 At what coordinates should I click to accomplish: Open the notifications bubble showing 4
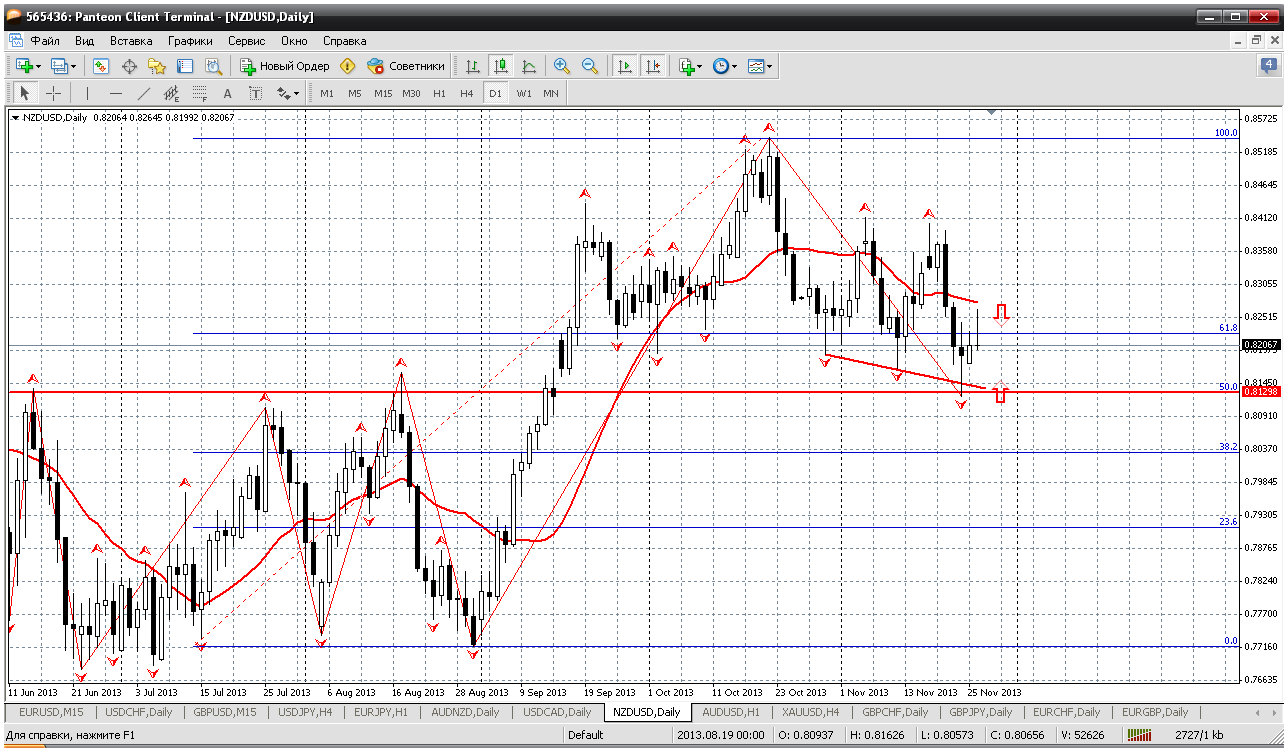pyautogui.click(x=1269, y=66)
